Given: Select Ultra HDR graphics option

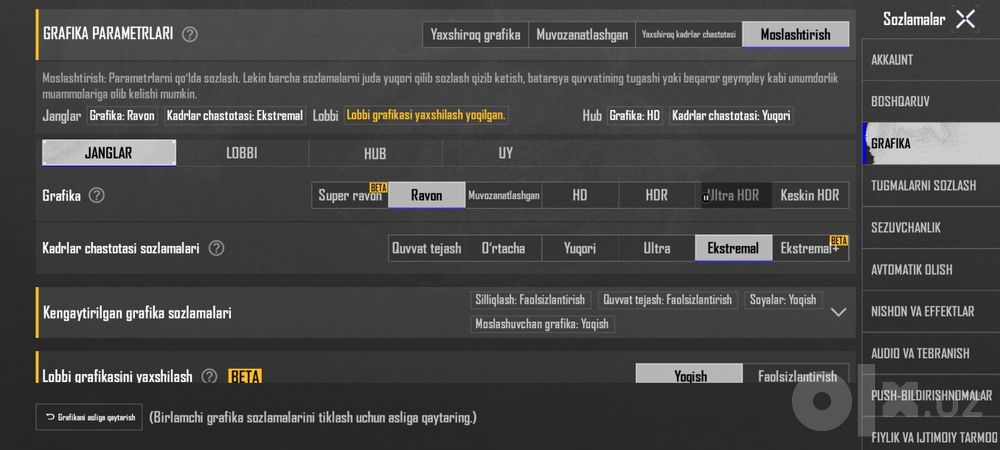Looking at the screenshot, I should click(x=733, y=195).
